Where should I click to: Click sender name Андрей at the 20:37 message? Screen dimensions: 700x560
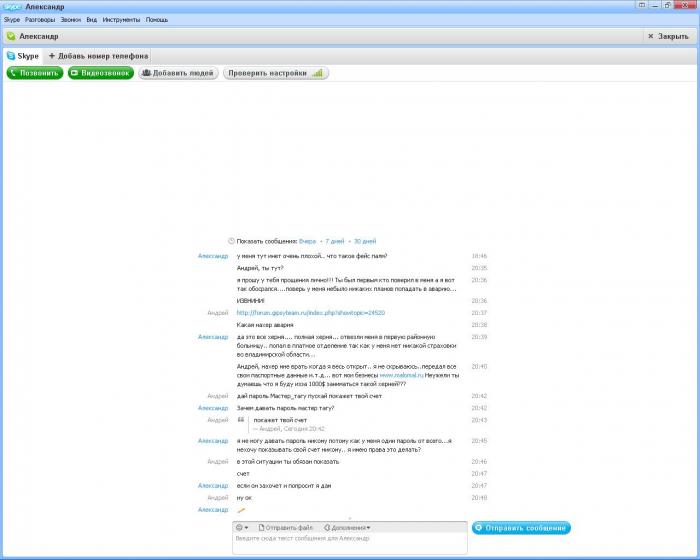point(218,313)
